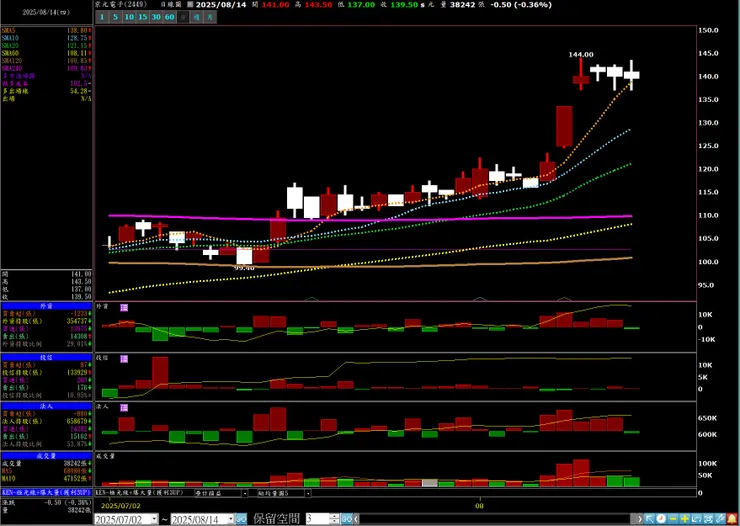The width and height of the screenshot is (740, 526).
Task: Expand the 累計損益 dropdown
Action: point(244,493)
